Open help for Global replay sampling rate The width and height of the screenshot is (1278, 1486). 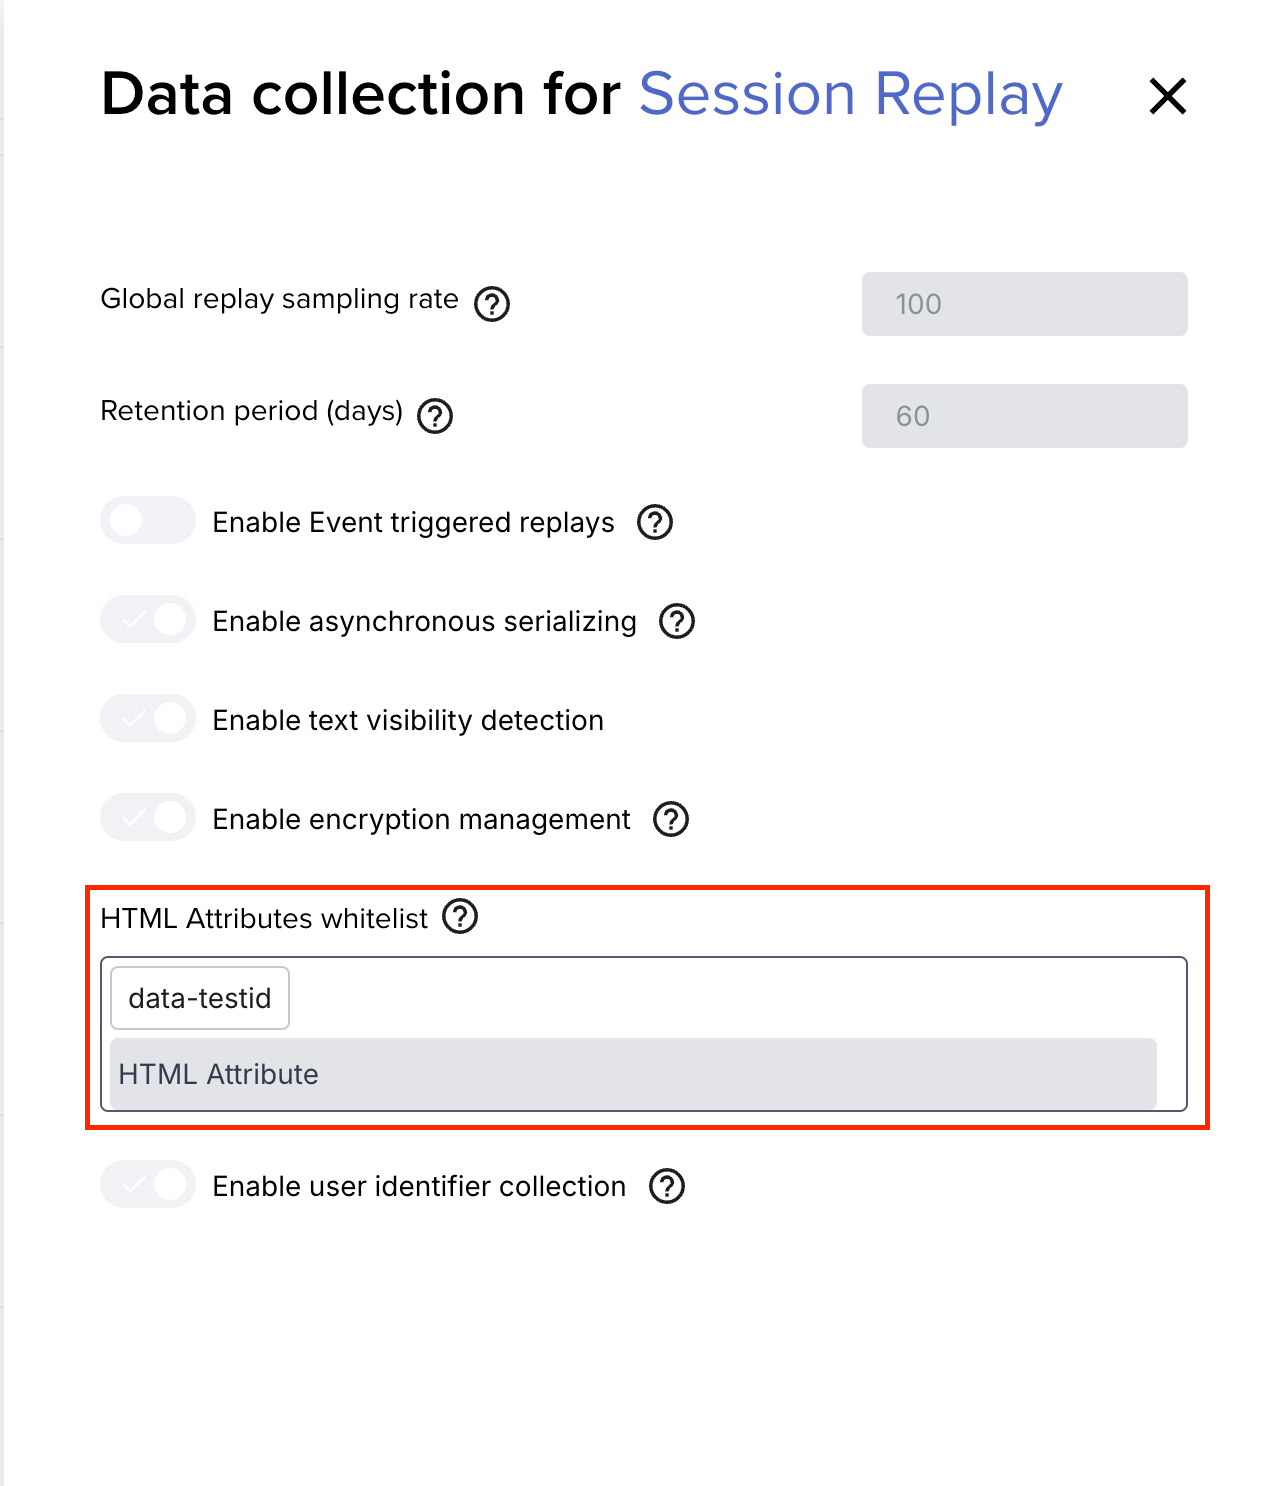[x=492, y=303]
